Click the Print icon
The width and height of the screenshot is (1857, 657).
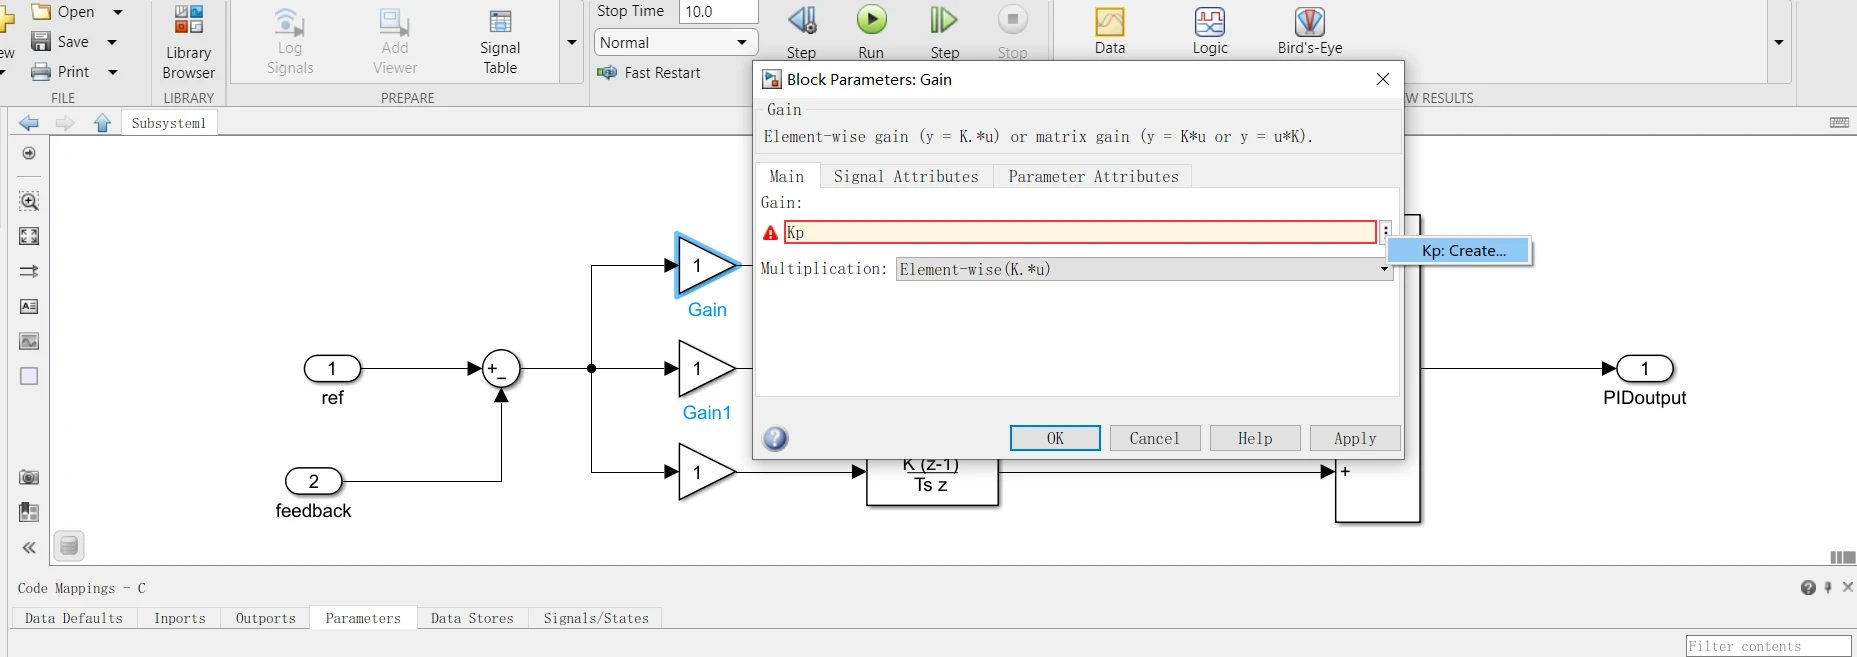41,71
